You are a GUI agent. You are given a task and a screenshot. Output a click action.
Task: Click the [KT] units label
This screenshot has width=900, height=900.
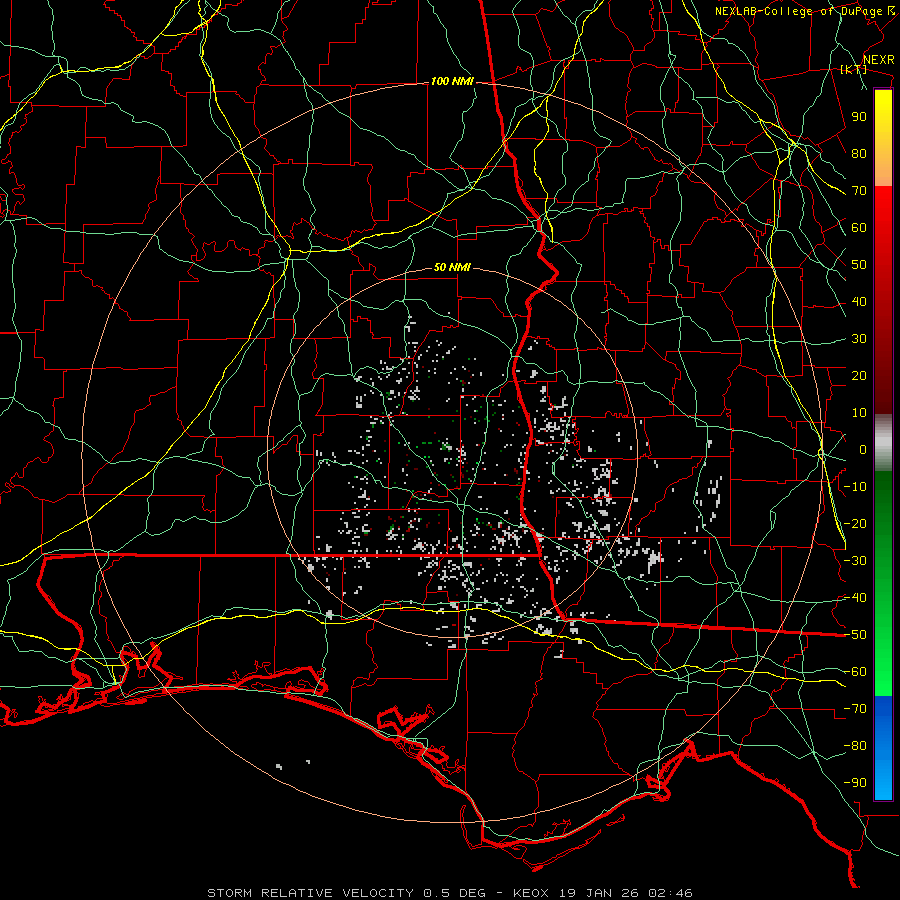pos(853,69)
